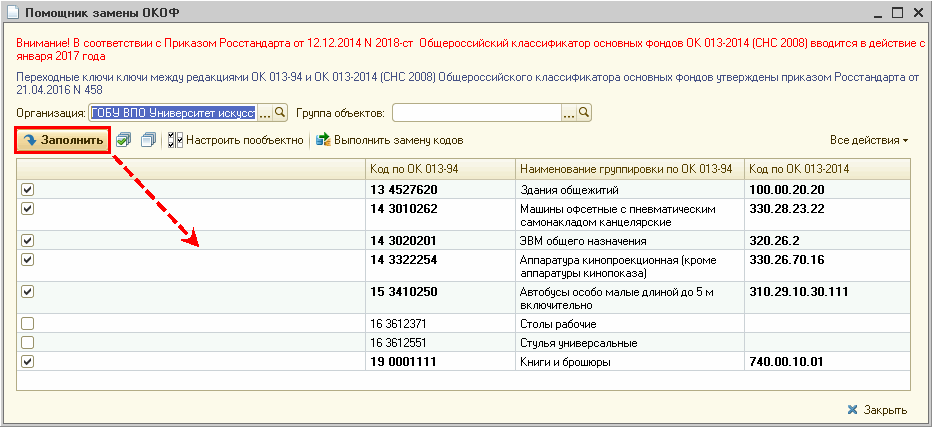The image size is (932, 427).
Task: Select the cell 14 3322254
Action: (440, 266)
